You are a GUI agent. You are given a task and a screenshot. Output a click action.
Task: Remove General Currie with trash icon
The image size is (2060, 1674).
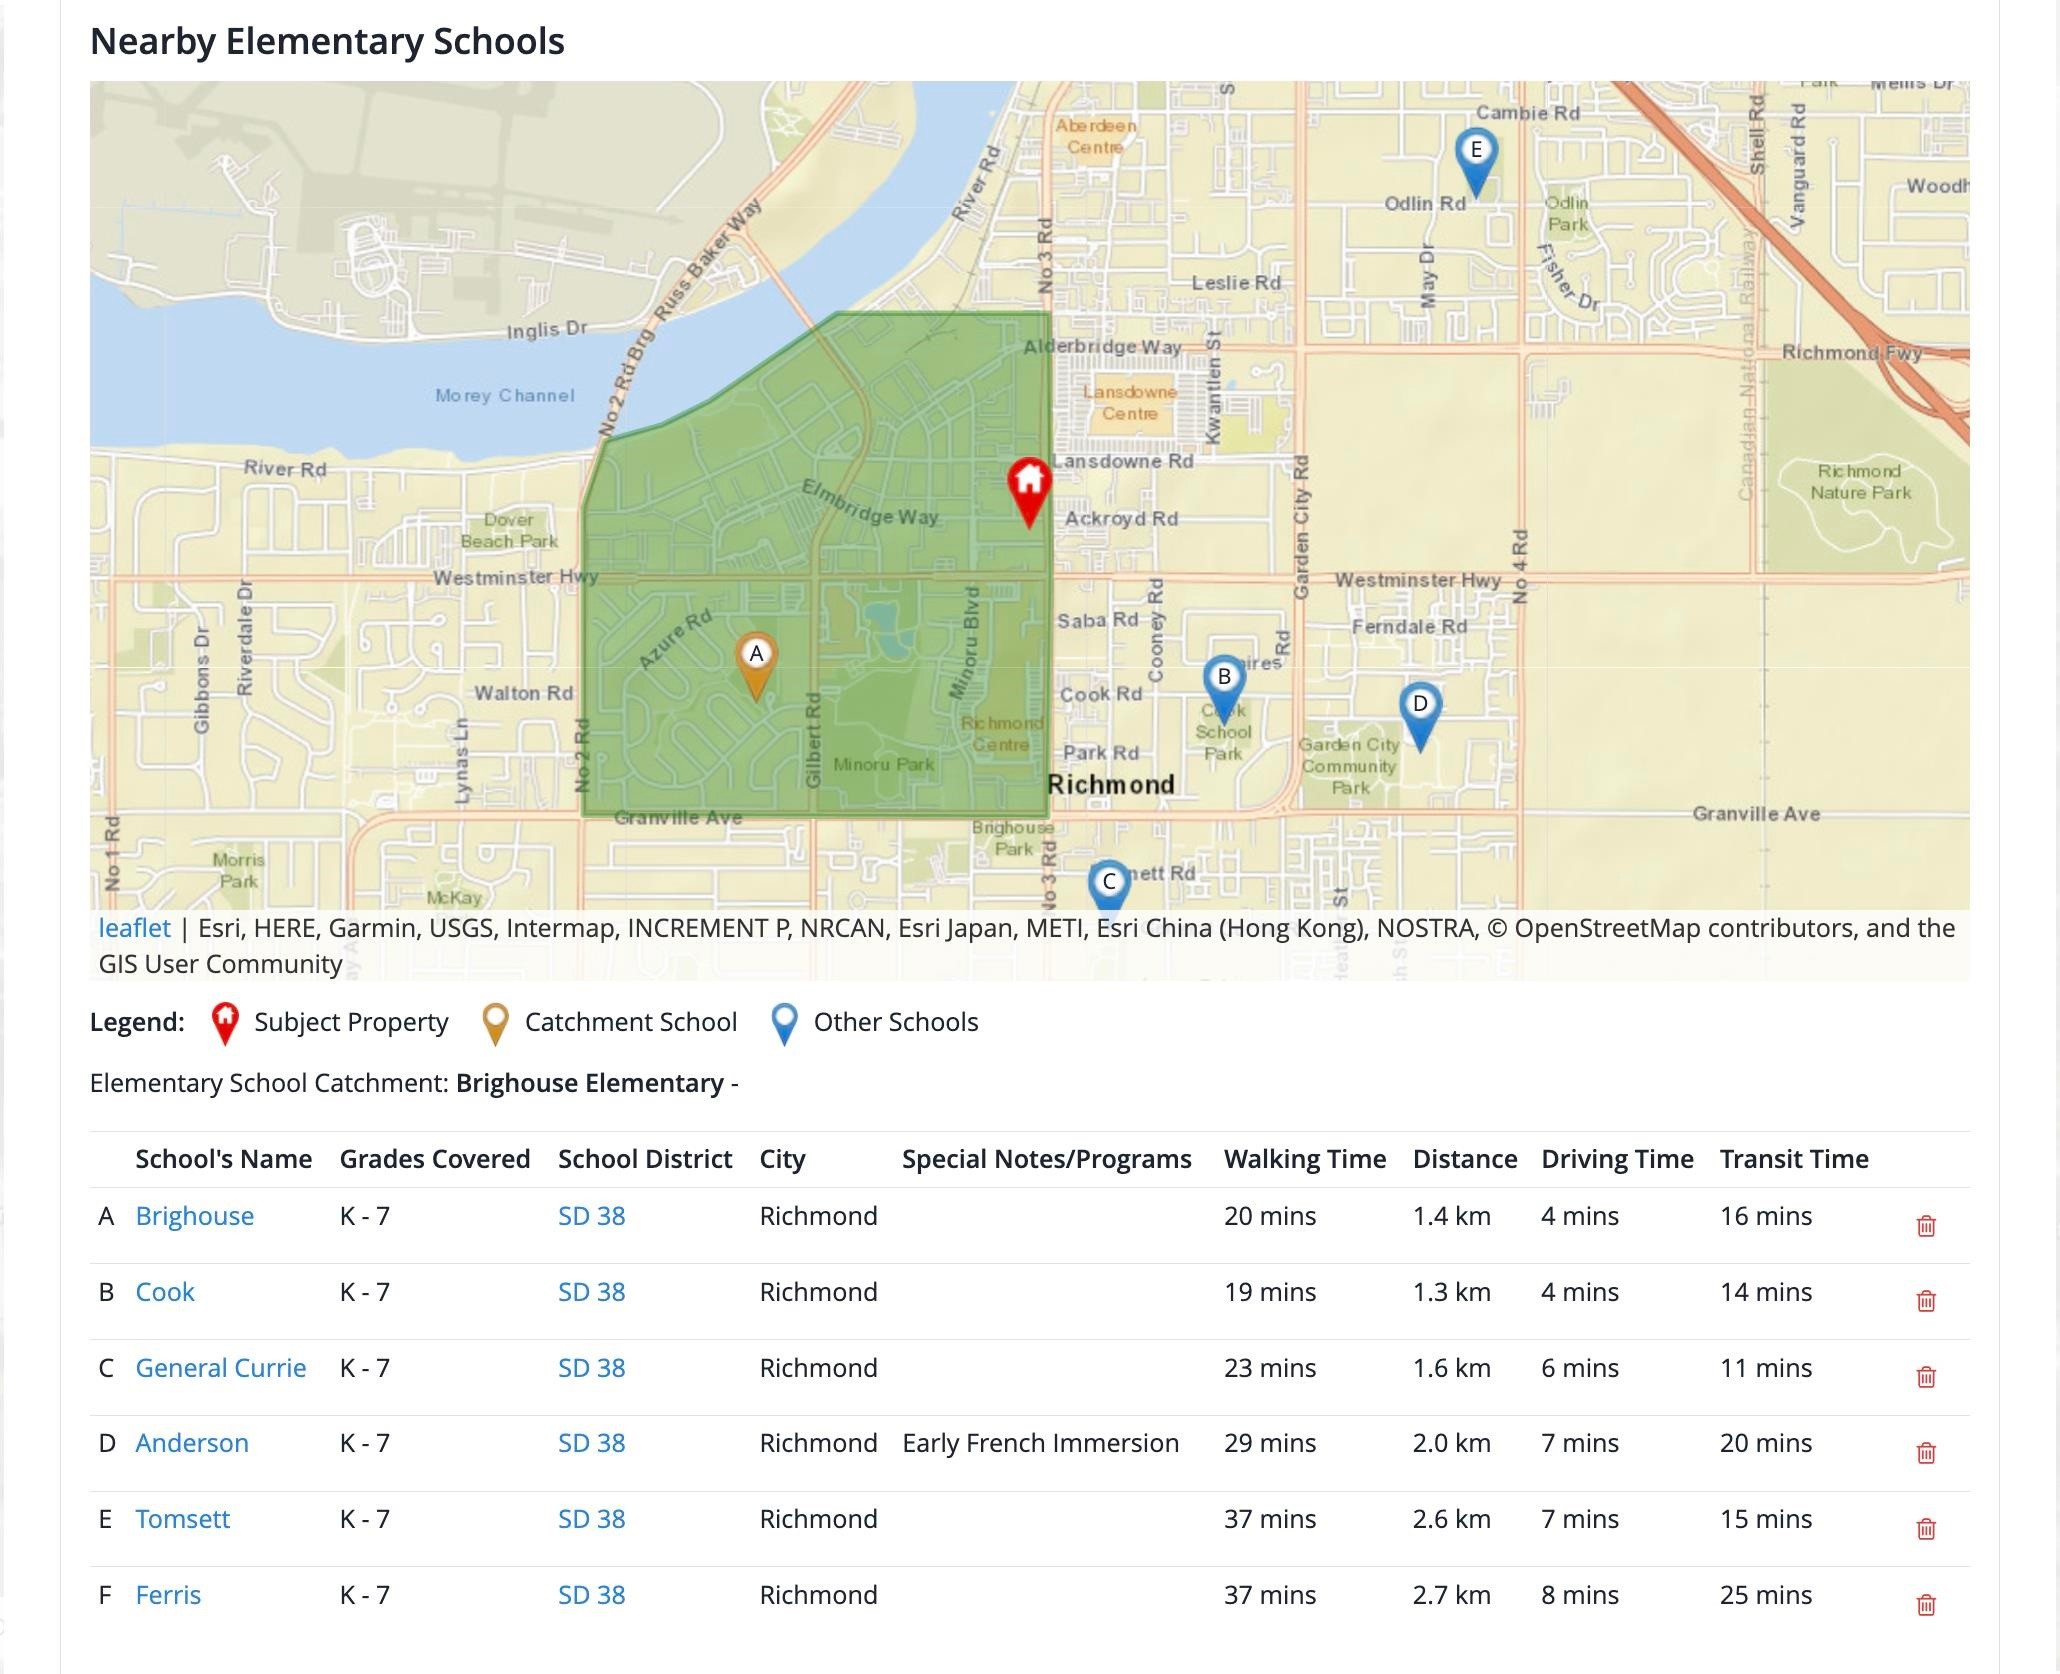click(1925, 1377)
